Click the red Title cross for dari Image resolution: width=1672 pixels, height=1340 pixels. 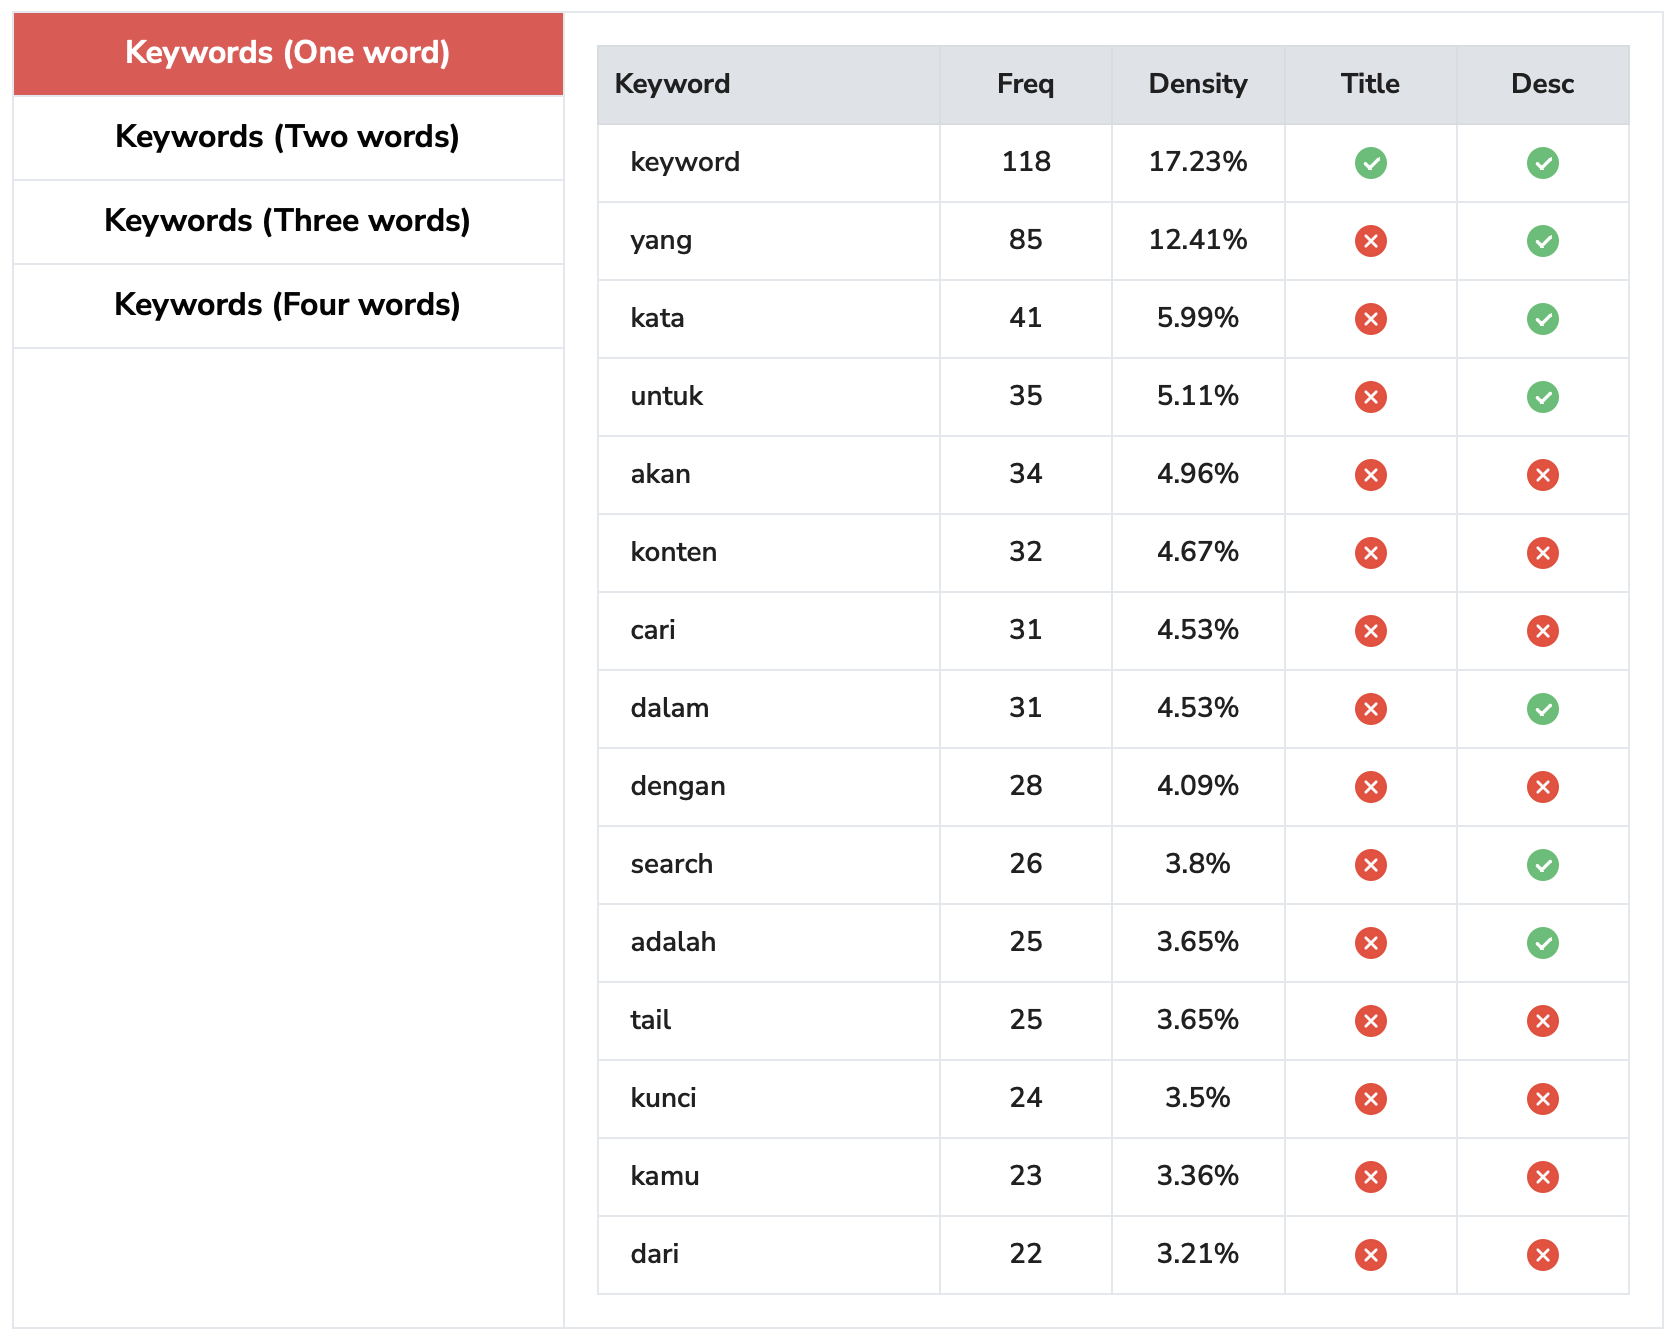click(x=1370, y=1255)
